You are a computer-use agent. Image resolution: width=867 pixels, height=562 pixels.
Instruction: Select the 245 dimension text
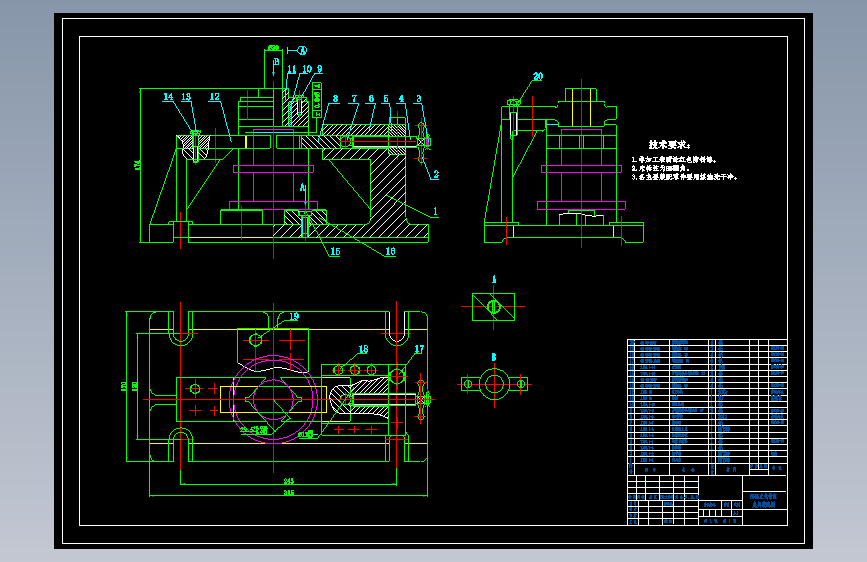tap(289, 481)
